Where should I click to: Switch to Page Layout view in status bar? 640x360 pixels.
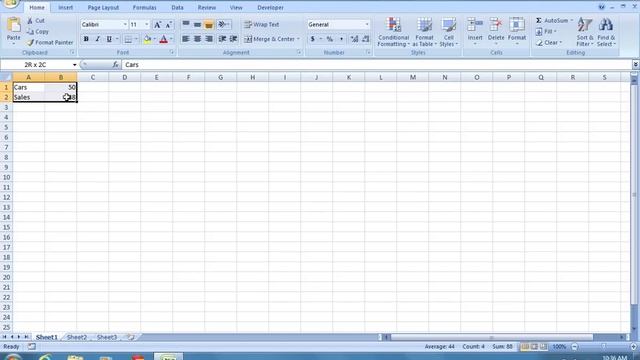point(534,347)
